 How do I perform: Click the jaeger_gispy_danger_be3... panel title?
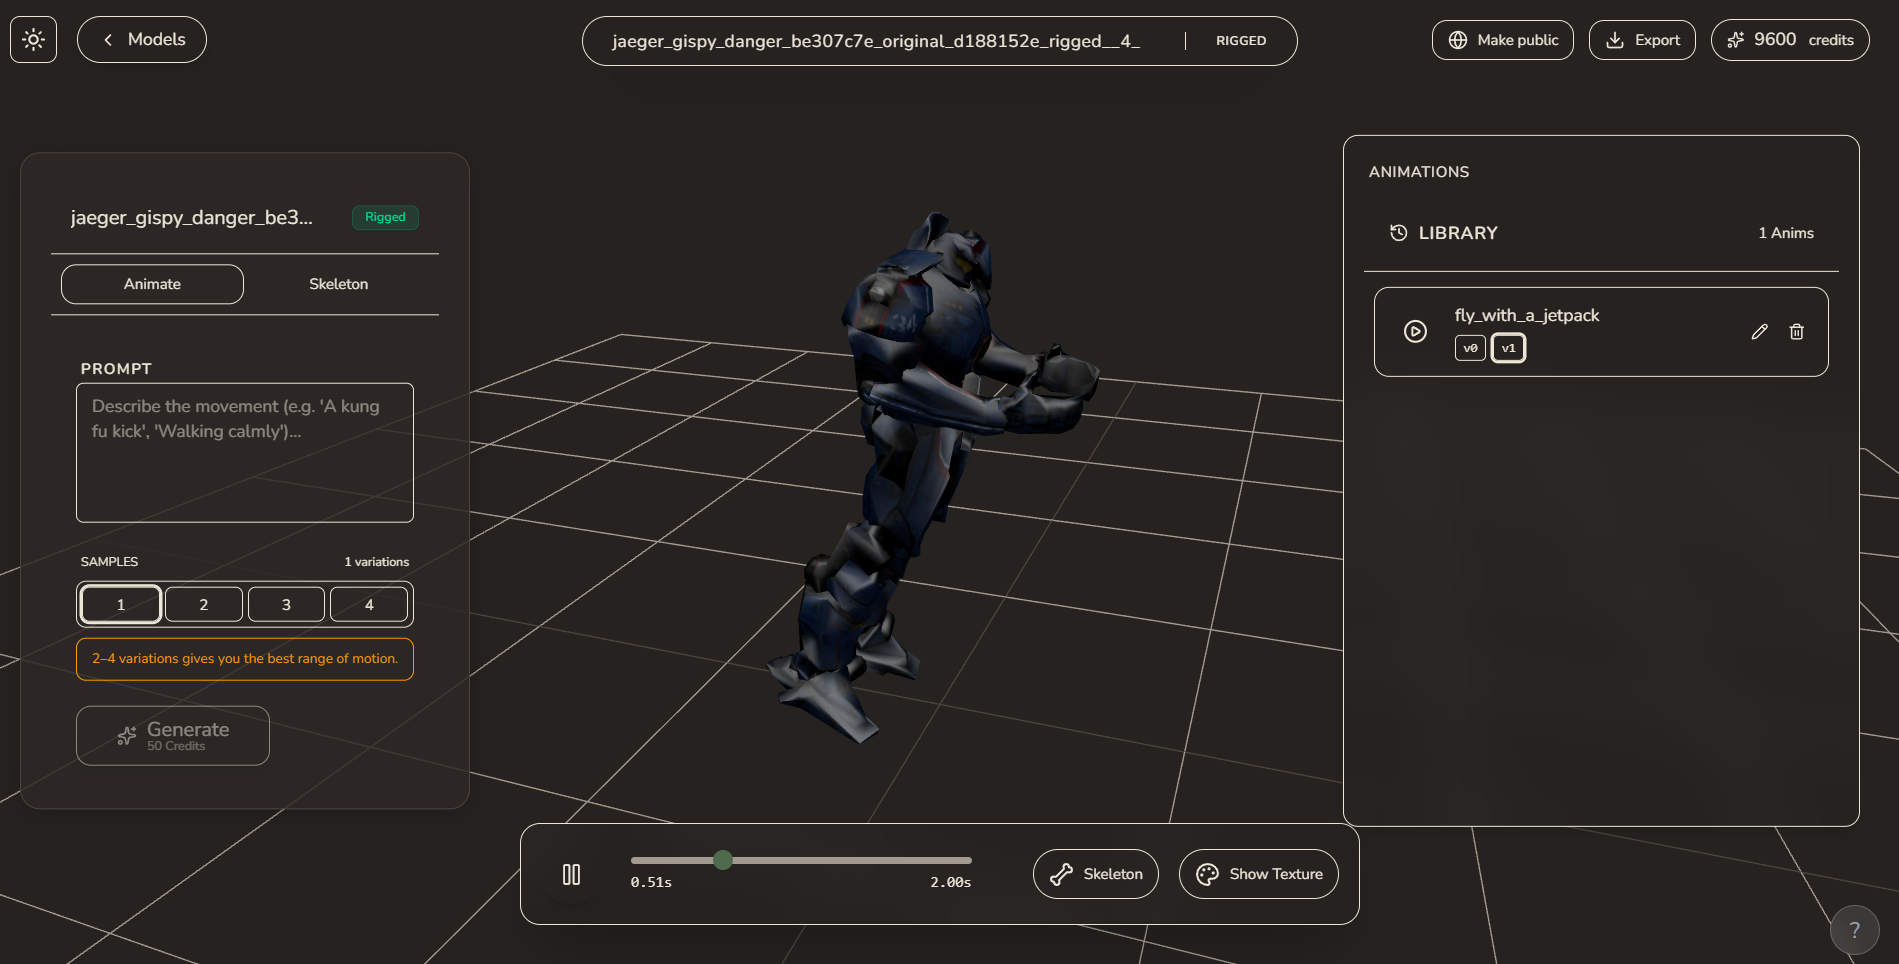coord(191,217)
